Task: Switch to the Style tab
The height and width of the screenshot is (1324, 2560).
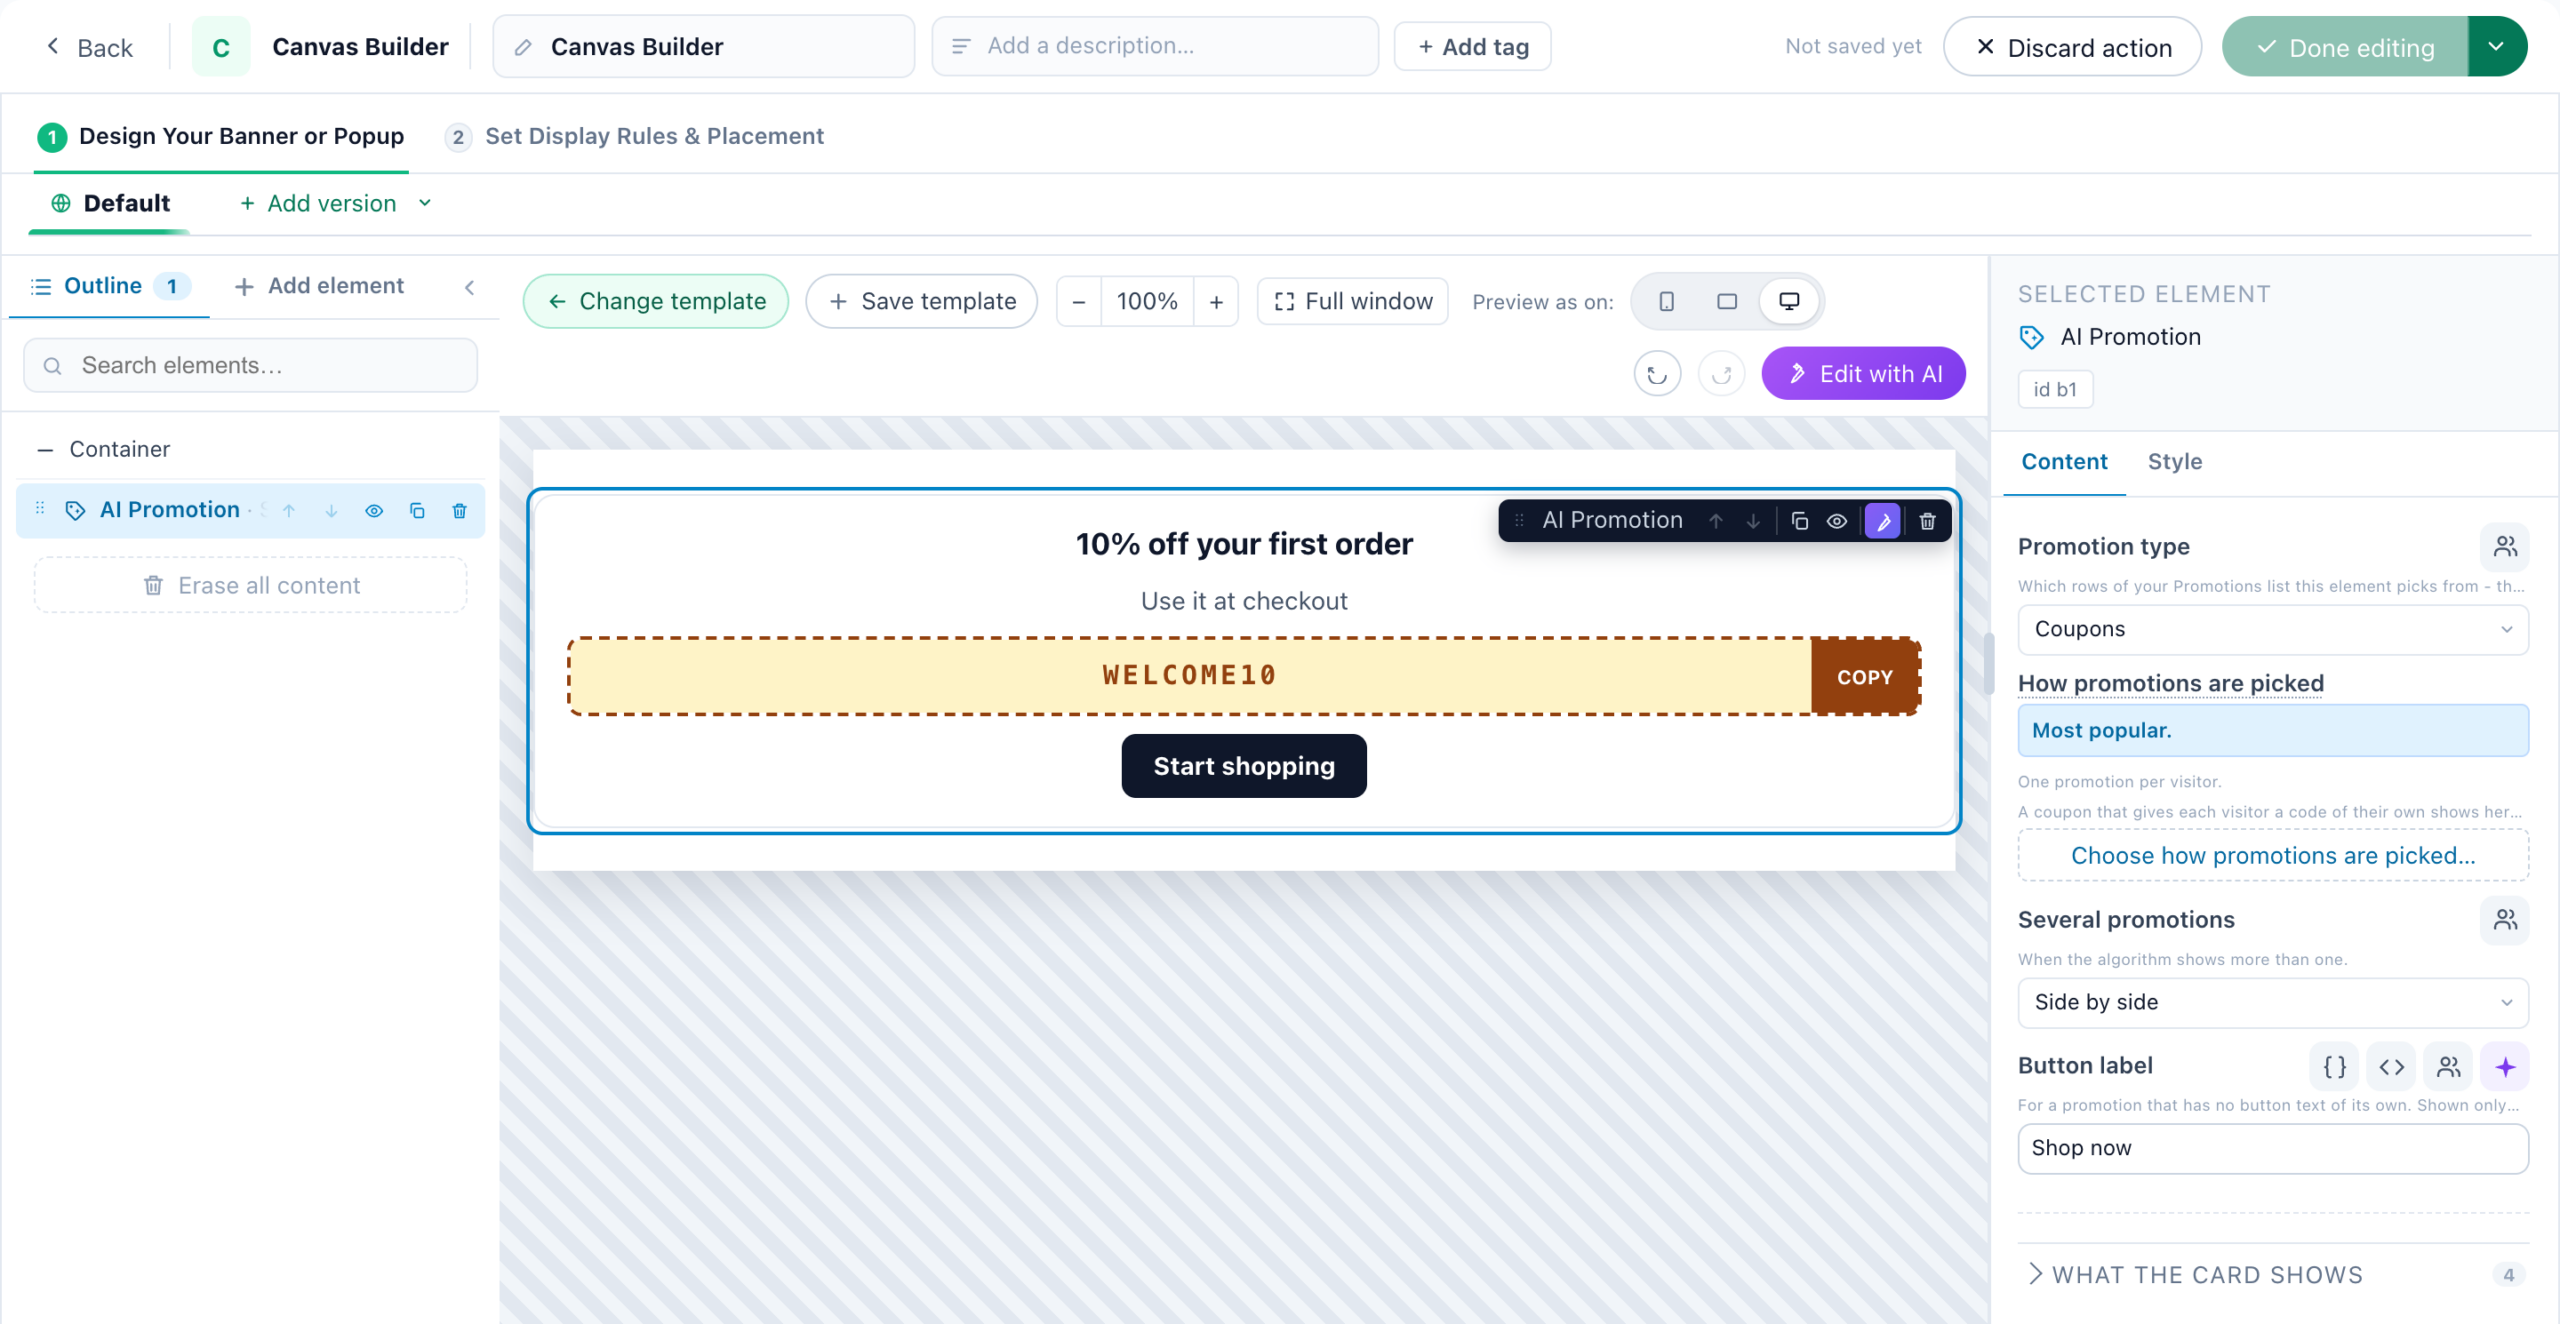Action: [2175, 461]
